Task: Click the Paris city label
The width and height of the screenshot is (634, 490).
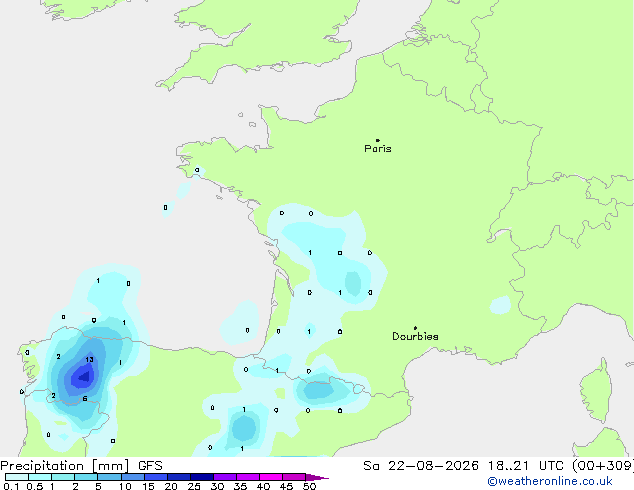Action: click(378, 149)
